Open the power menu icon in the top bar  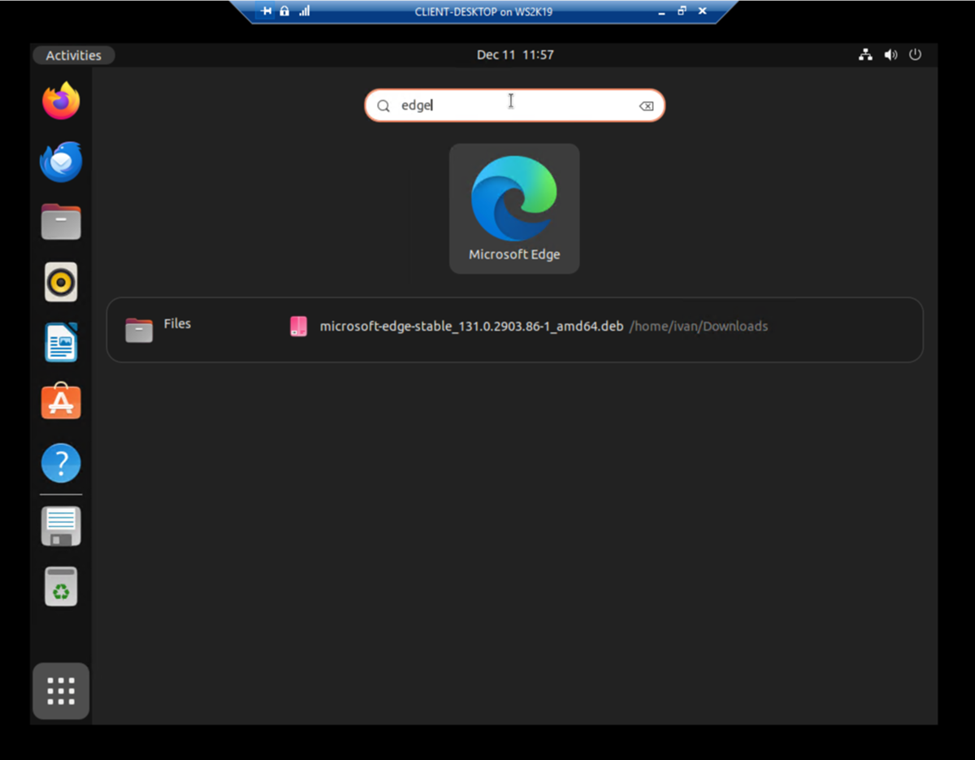(x=915, y=55)
